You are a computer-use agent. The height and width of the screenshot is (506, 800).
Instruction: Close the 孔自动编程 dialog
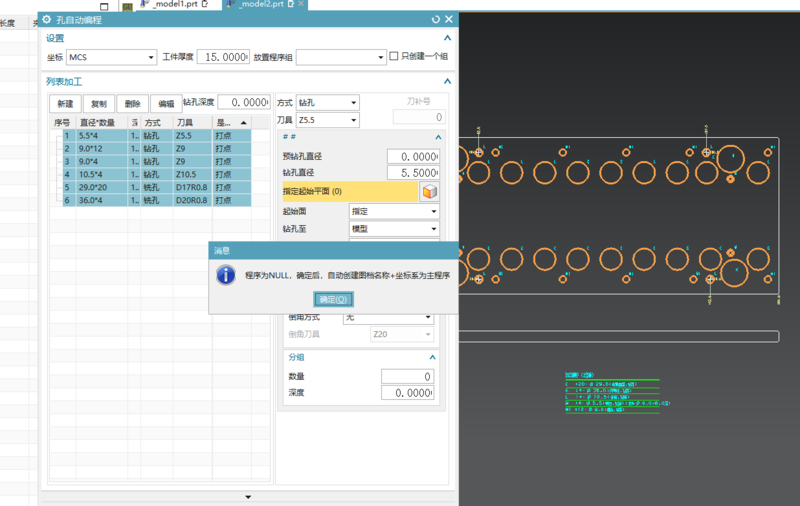coord(449,19)
